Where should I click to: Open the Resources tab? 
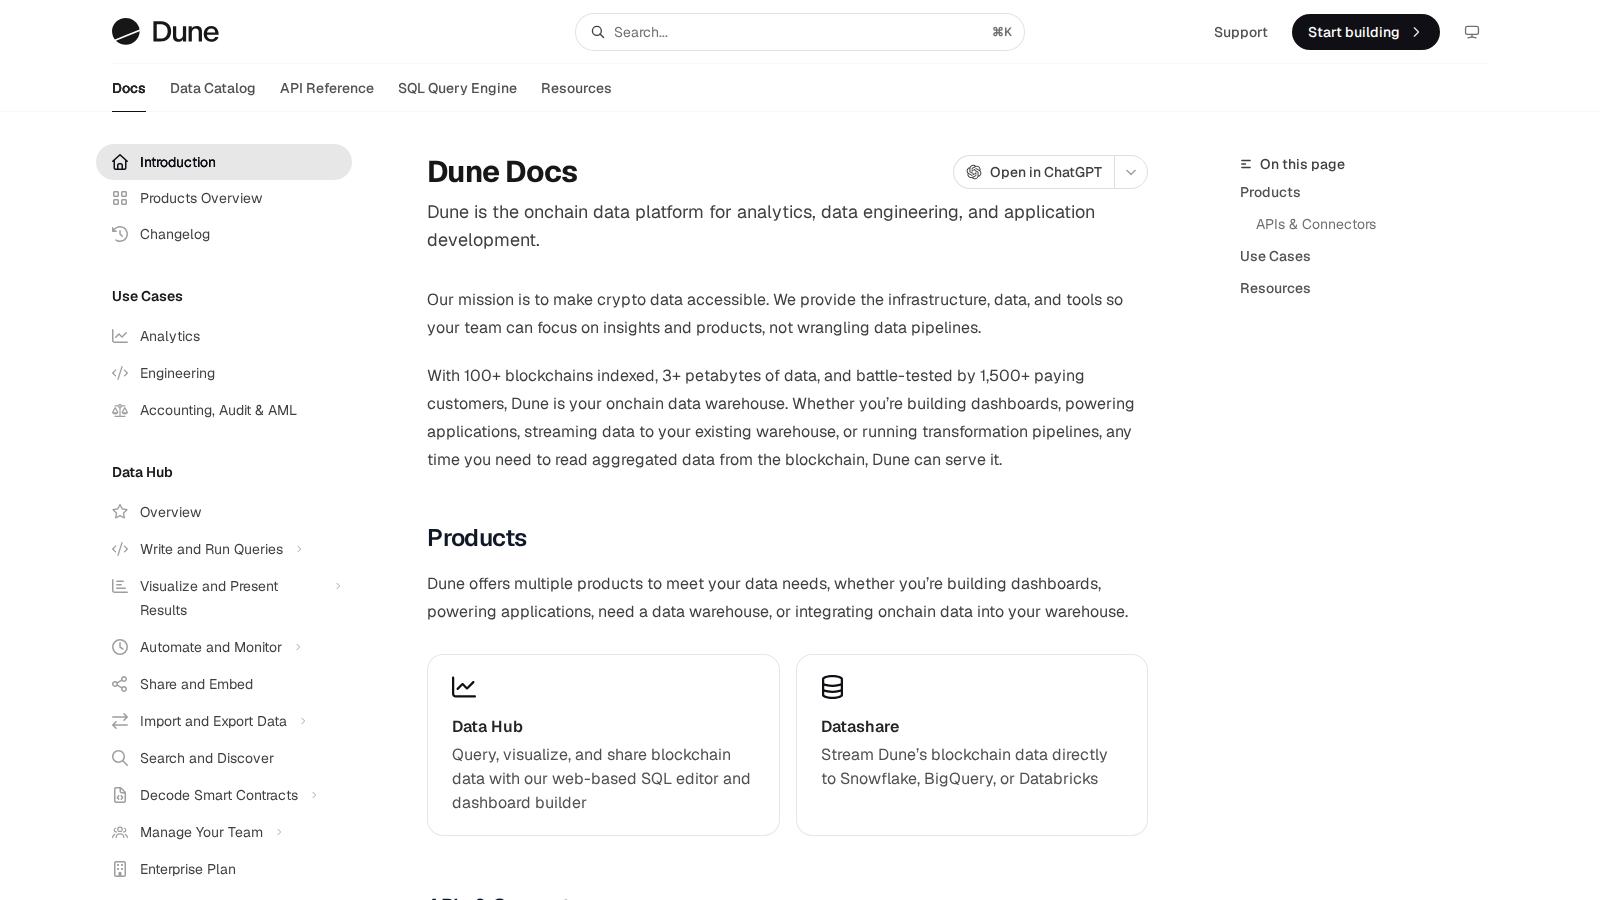click(576, 88)
